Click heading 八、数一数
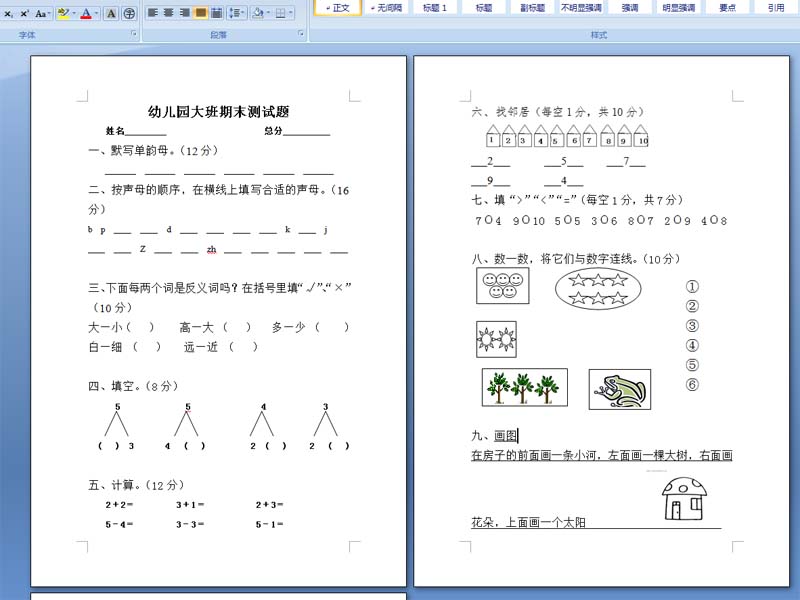The width and height of the screenshot is (800, 600). [x=576, y=259]
